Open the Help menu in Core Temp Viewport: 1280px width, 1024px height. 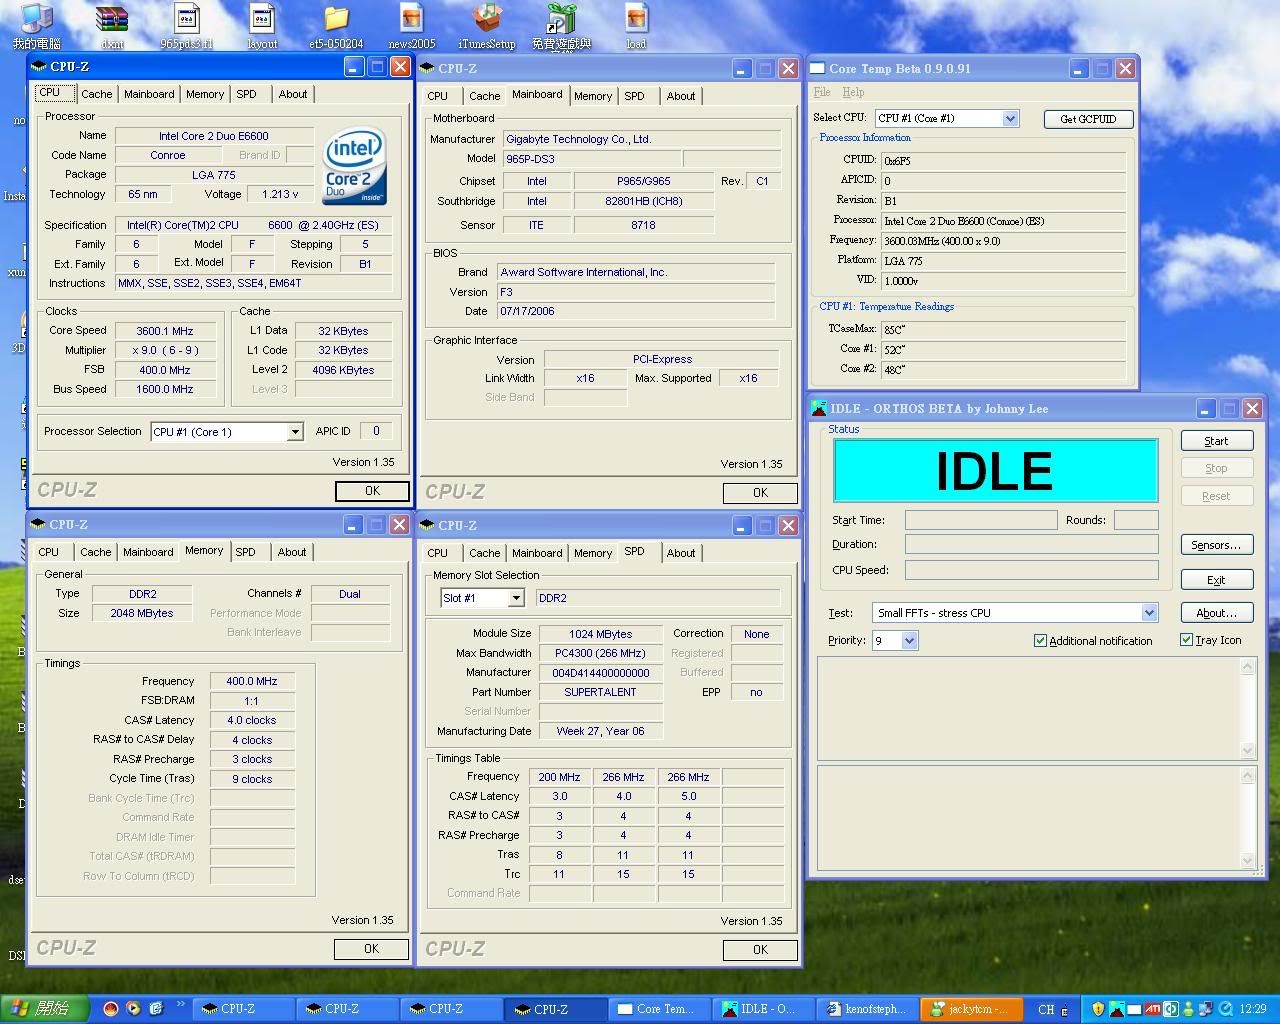(x=853, y=92)
